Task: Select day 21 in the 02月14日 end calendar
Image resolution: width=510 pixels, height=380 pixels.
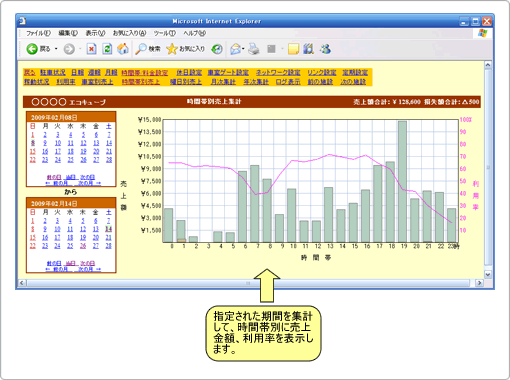Action: [109, 237]
